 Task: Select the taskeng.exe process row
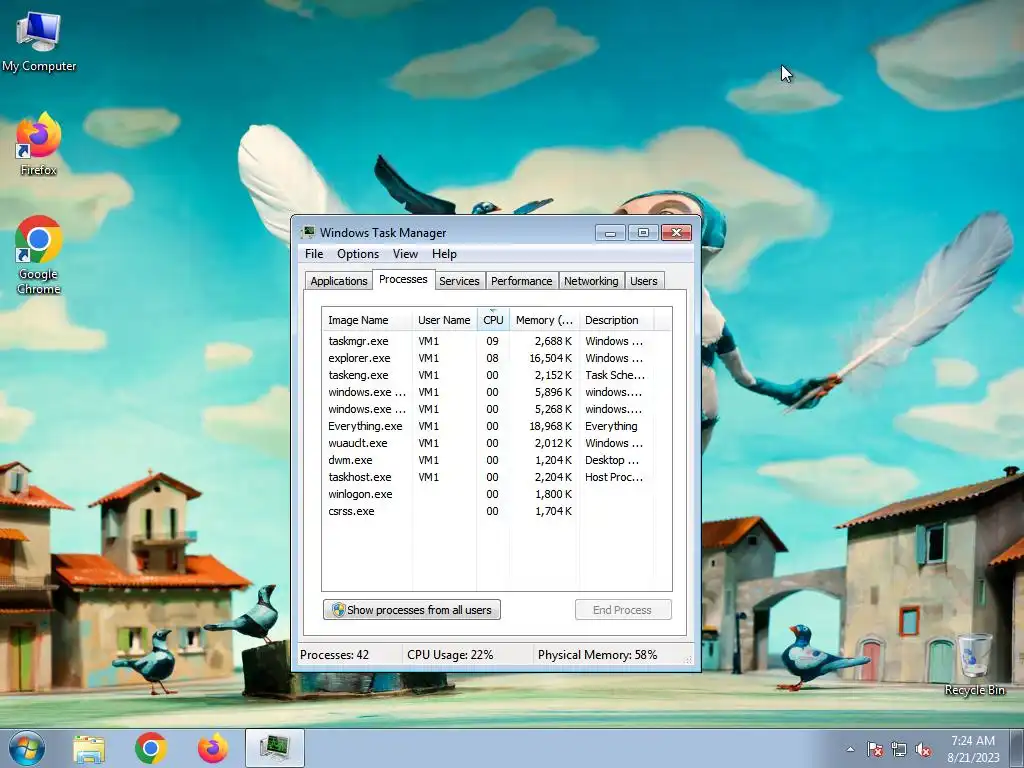pyautogui.click(x=496, y=375)
